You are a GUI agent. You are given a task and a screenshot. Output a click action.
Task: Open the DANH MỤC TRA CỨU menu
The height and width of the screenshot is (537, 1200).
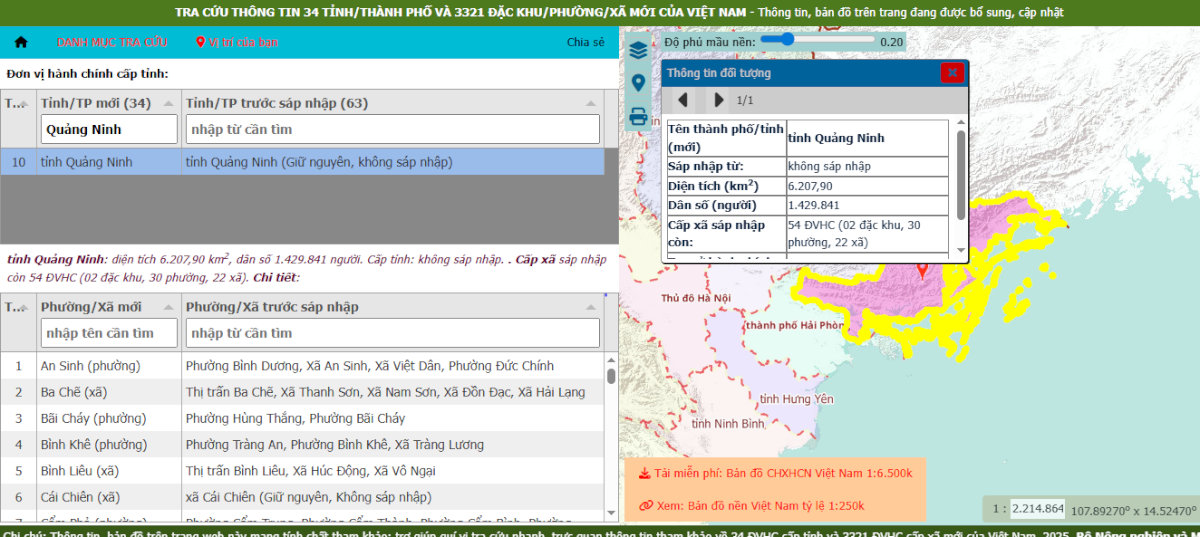112,42
